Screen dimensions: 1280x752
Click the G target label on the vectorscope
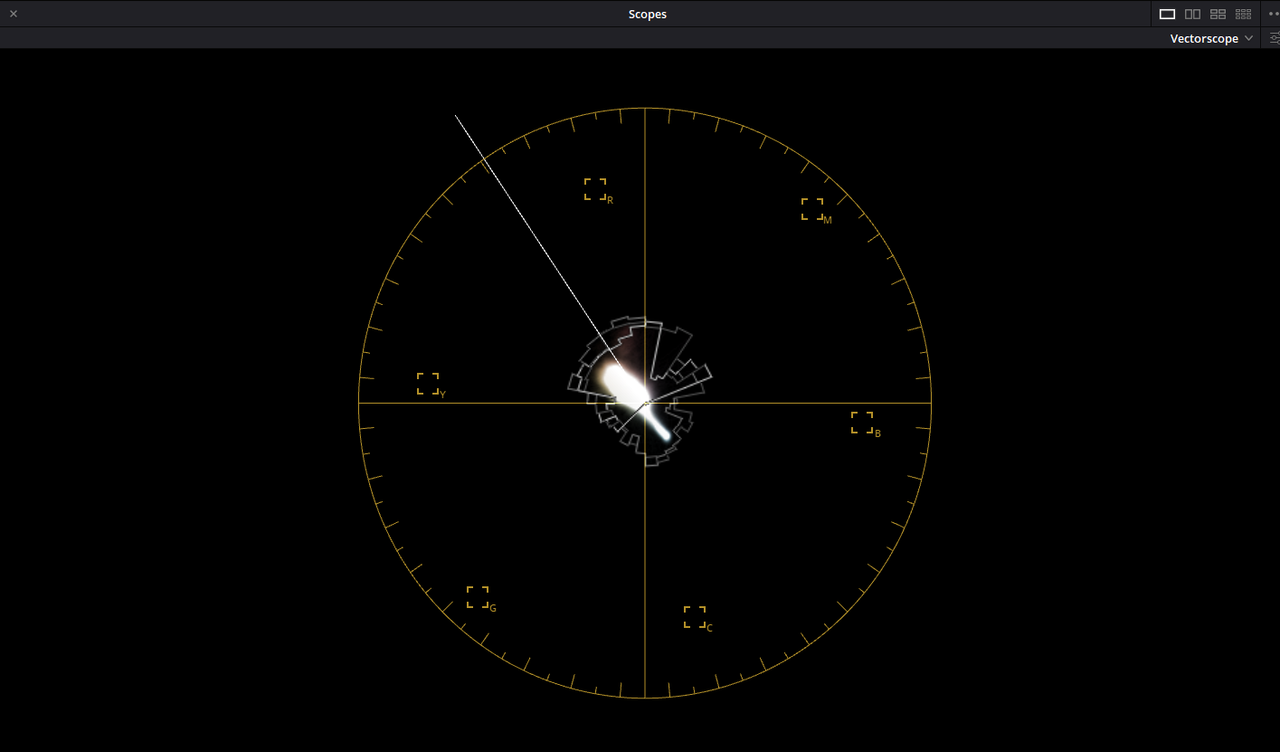tap(493, 608)
